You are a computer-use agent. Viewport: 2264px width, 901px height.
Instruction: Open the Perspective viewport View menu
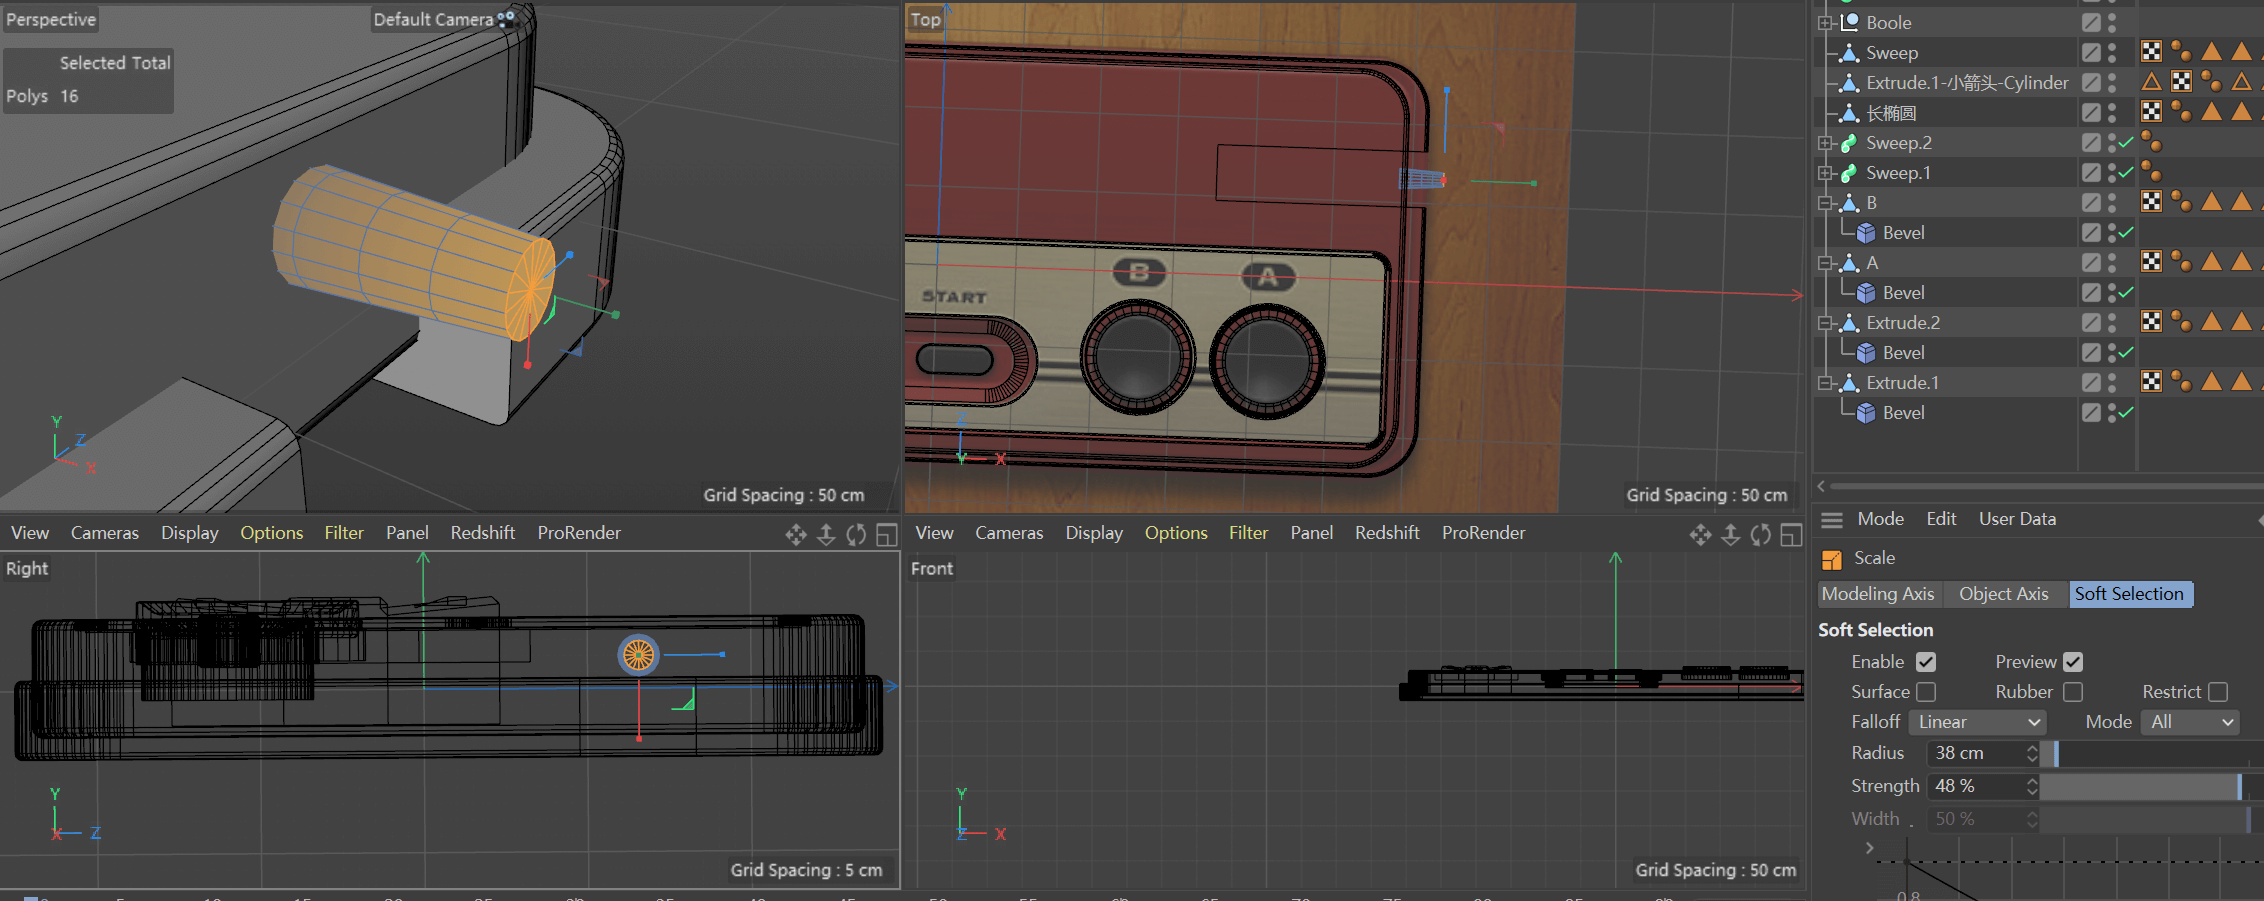coord(30,533)
